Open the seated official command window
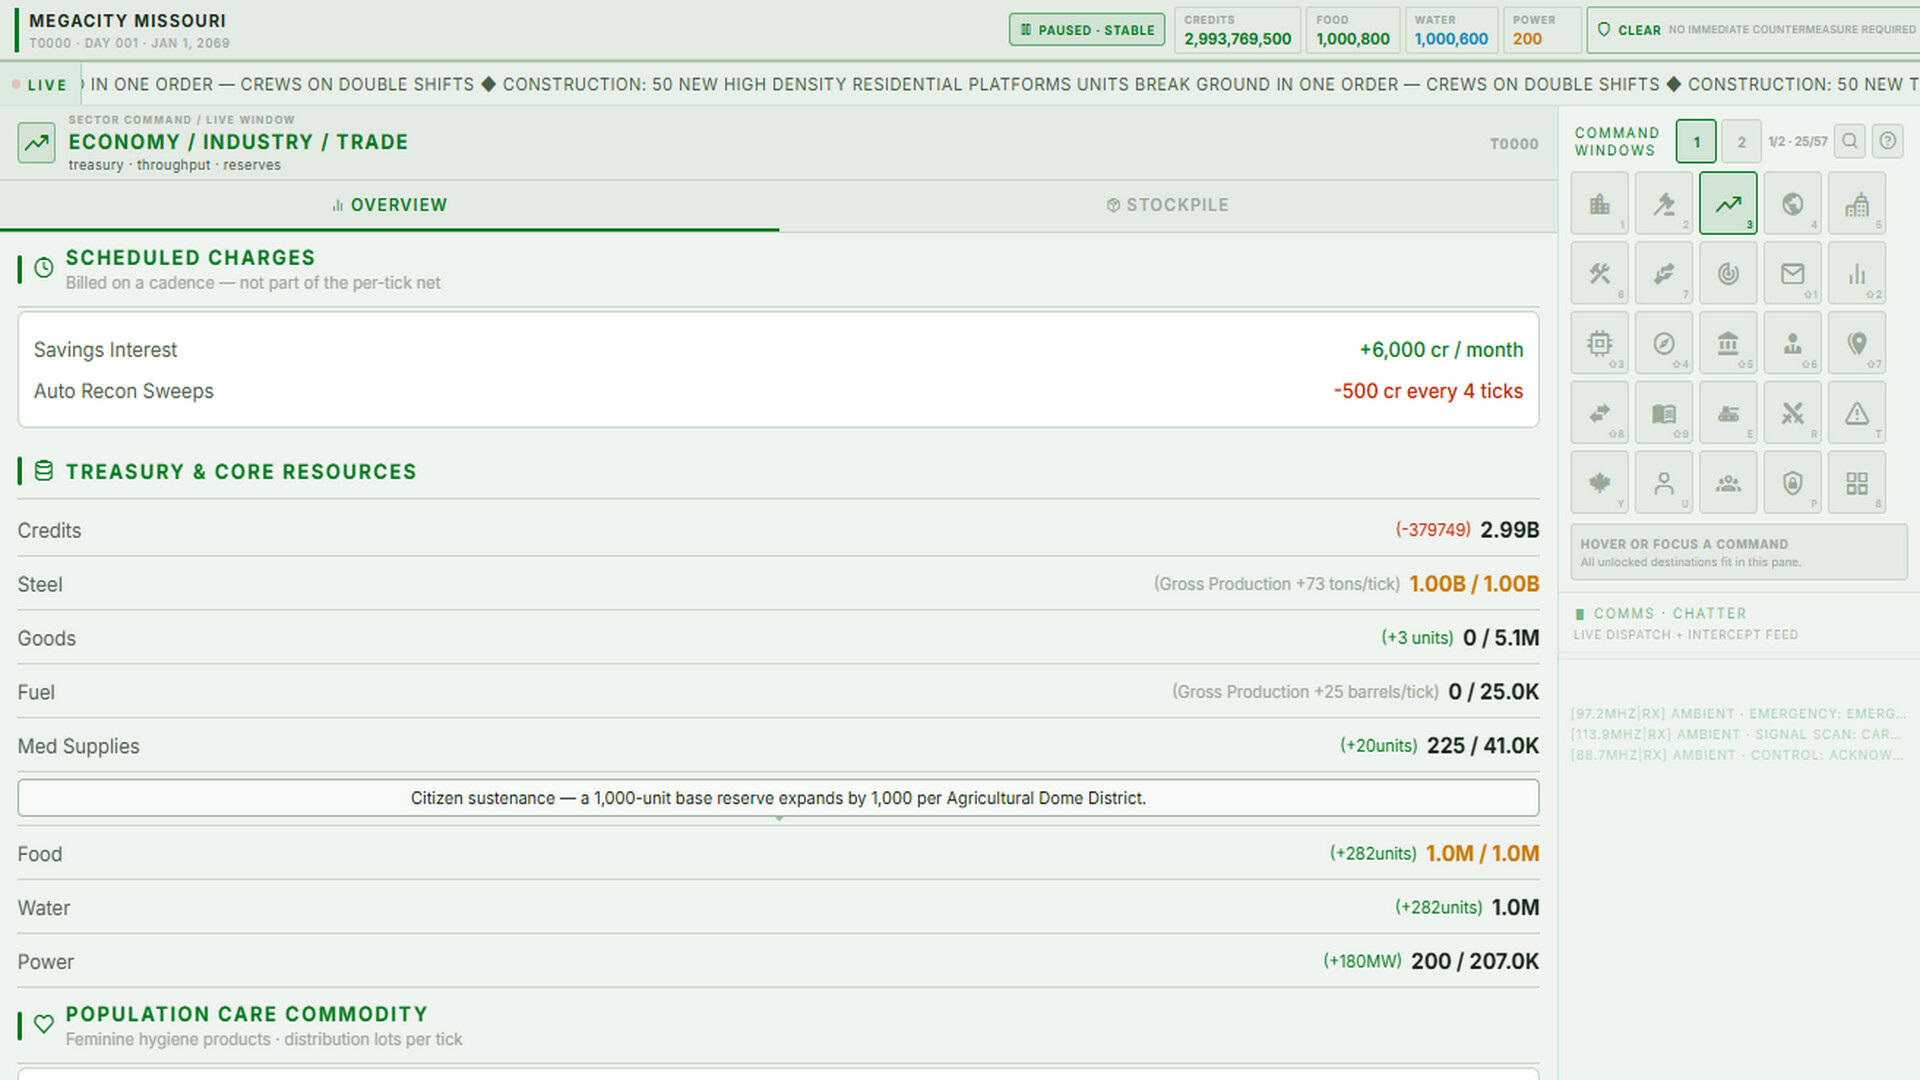 pos(1792,343)
